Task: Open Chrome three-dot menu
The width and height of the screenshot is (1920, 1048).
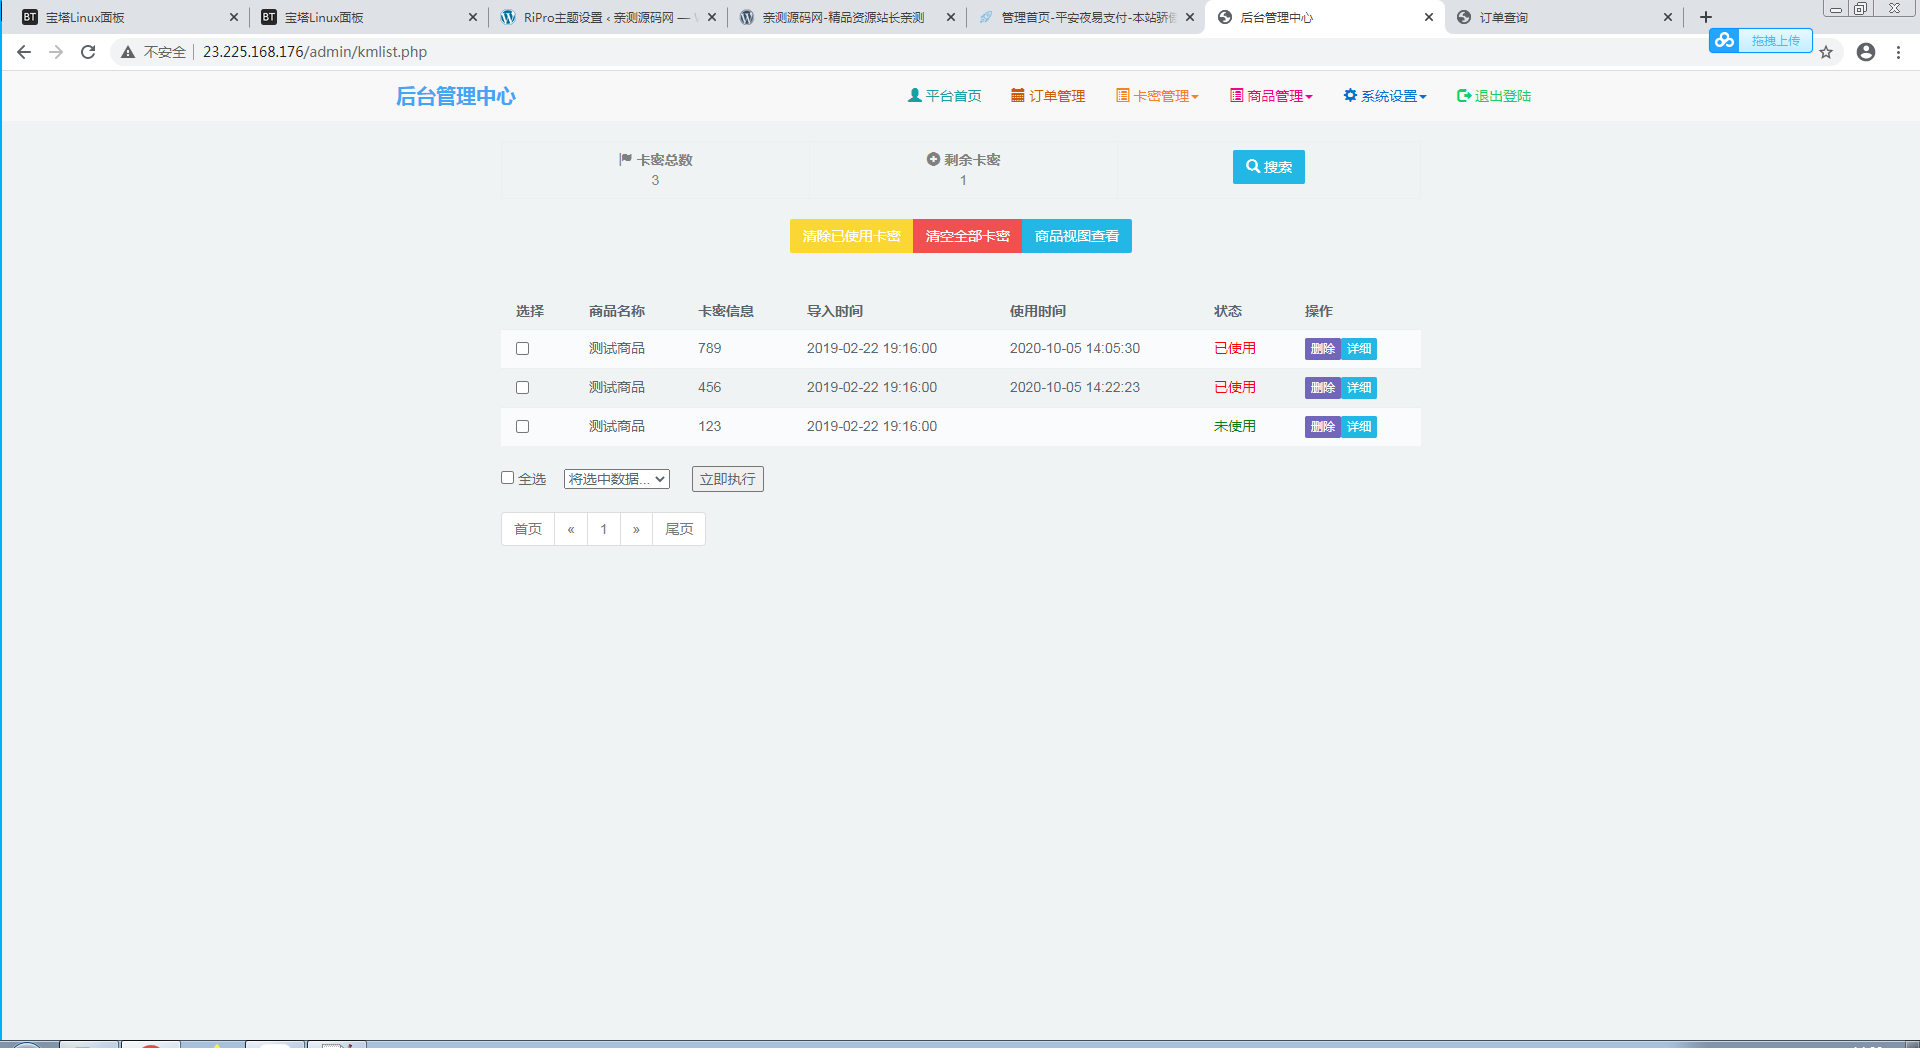Action: 1898,52
